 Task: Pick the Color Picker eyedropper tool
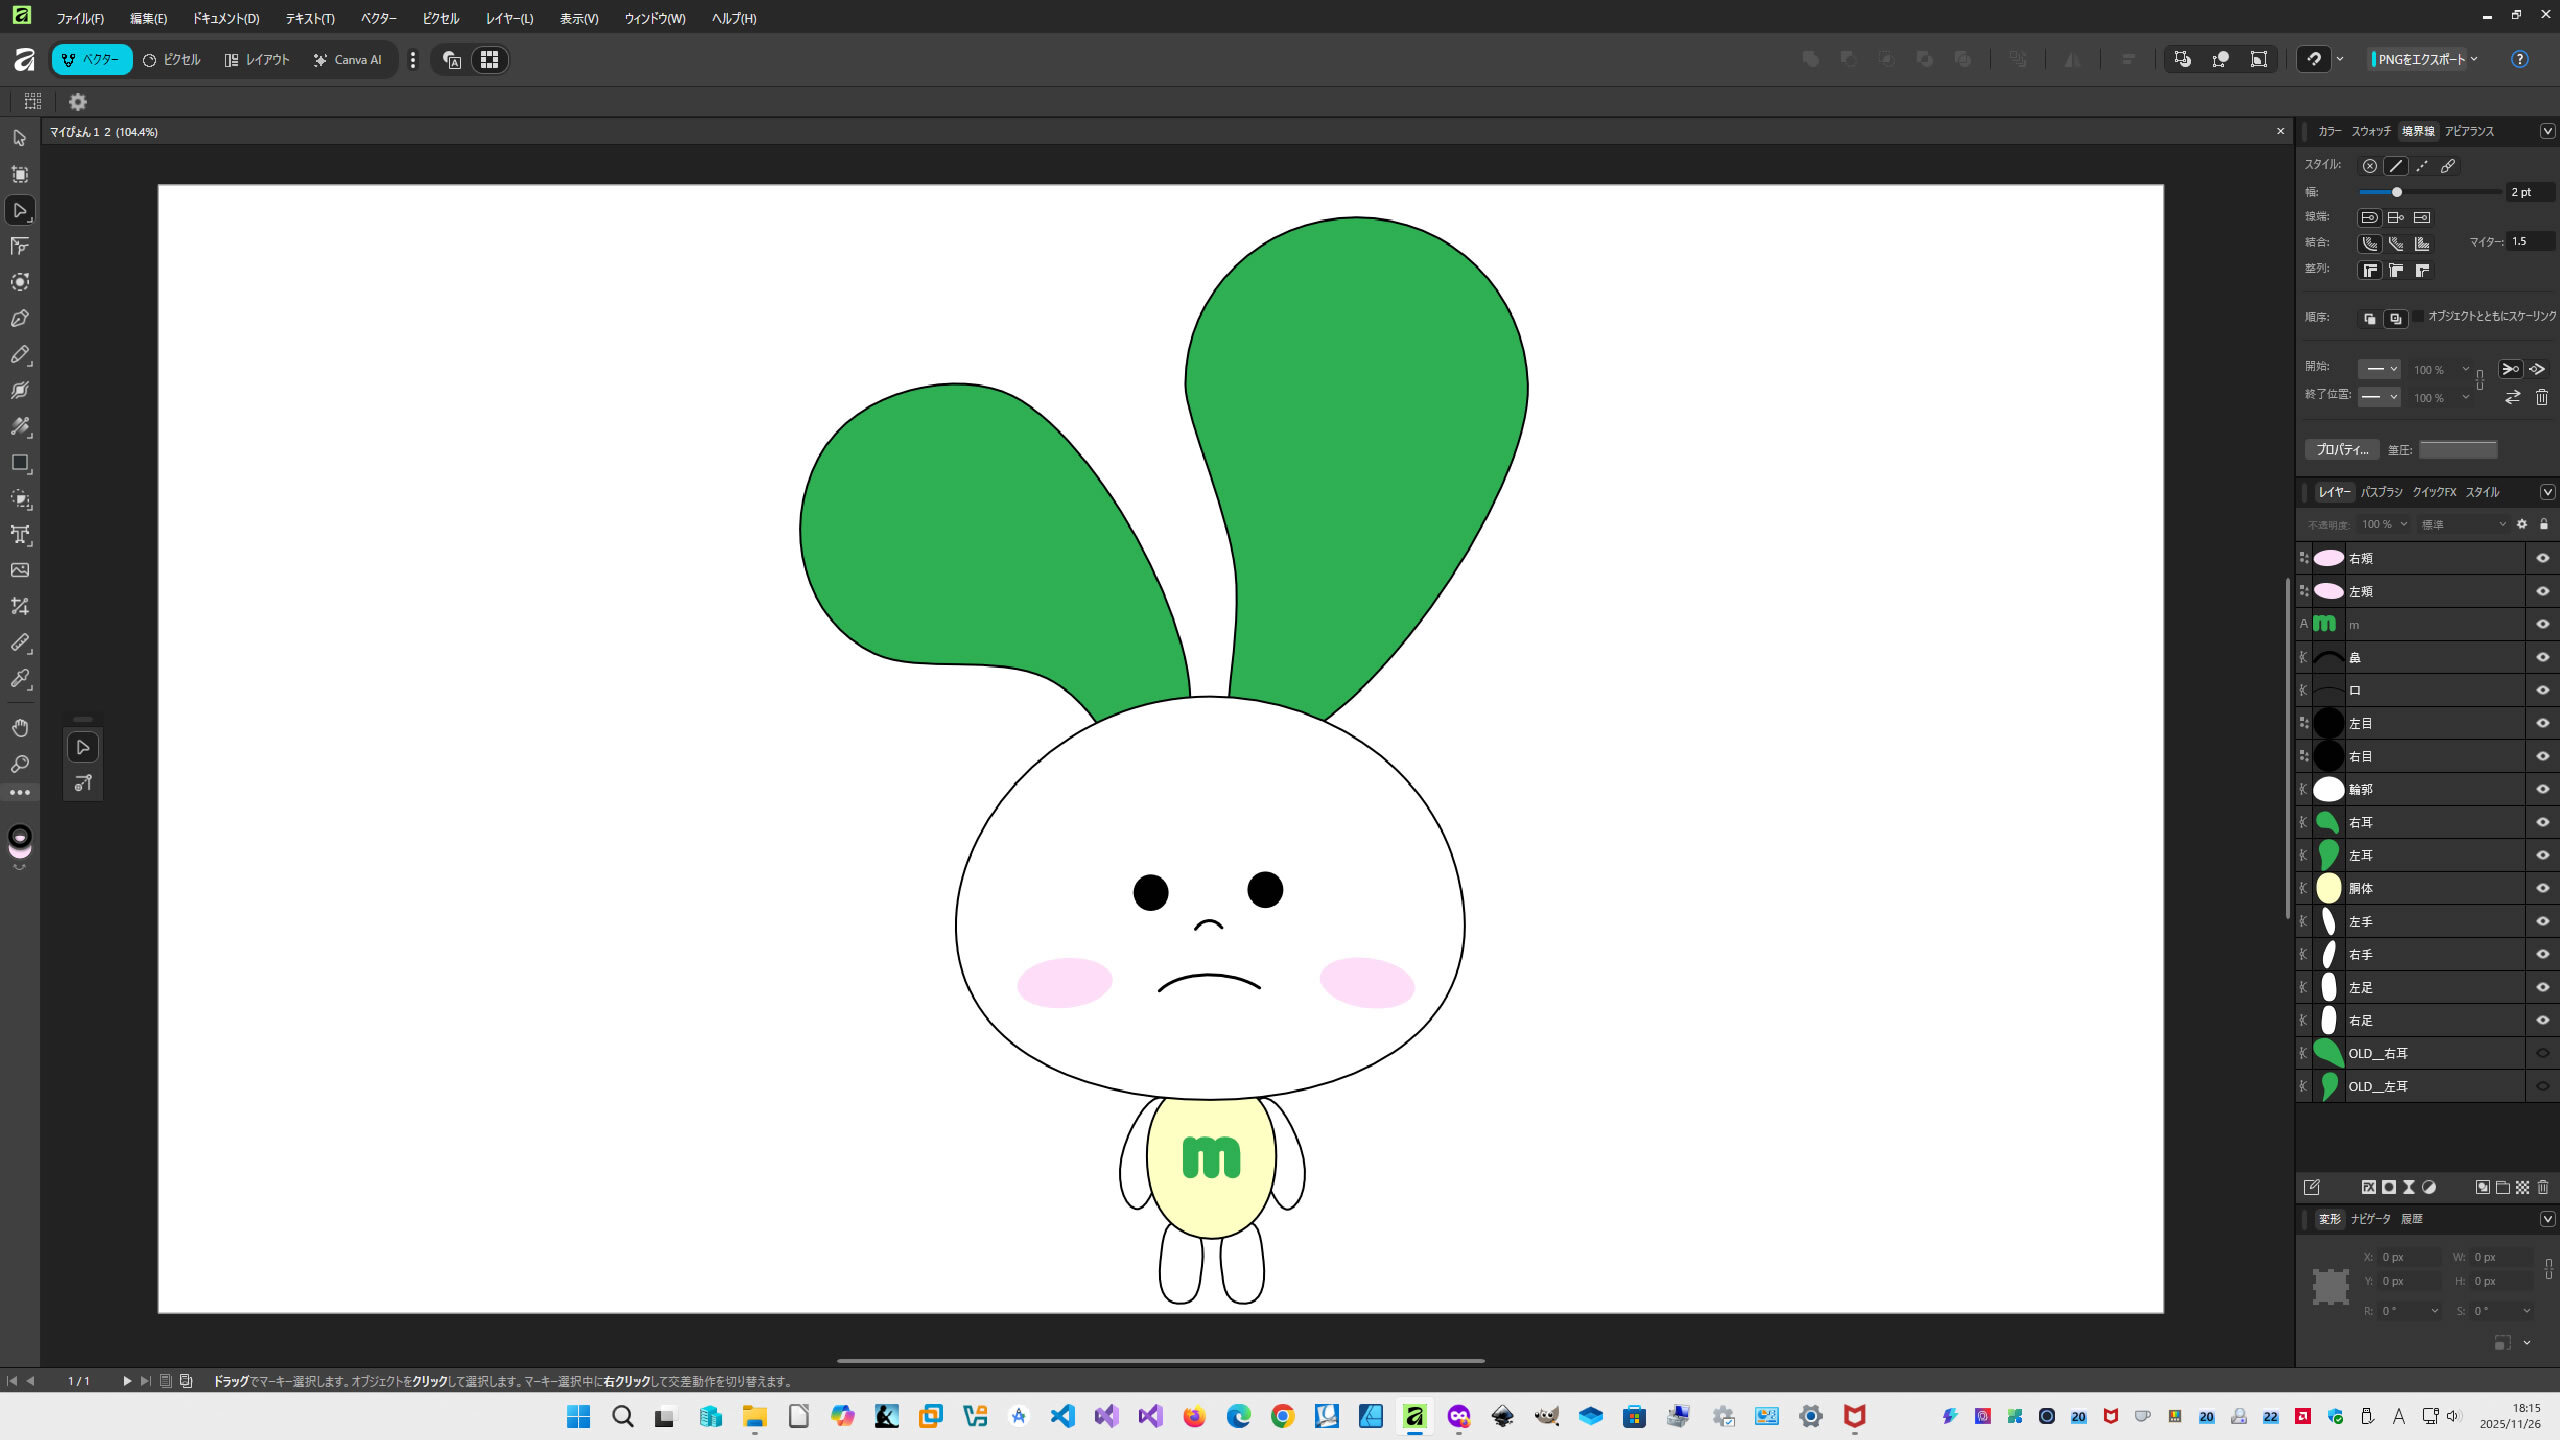[20, 679]
